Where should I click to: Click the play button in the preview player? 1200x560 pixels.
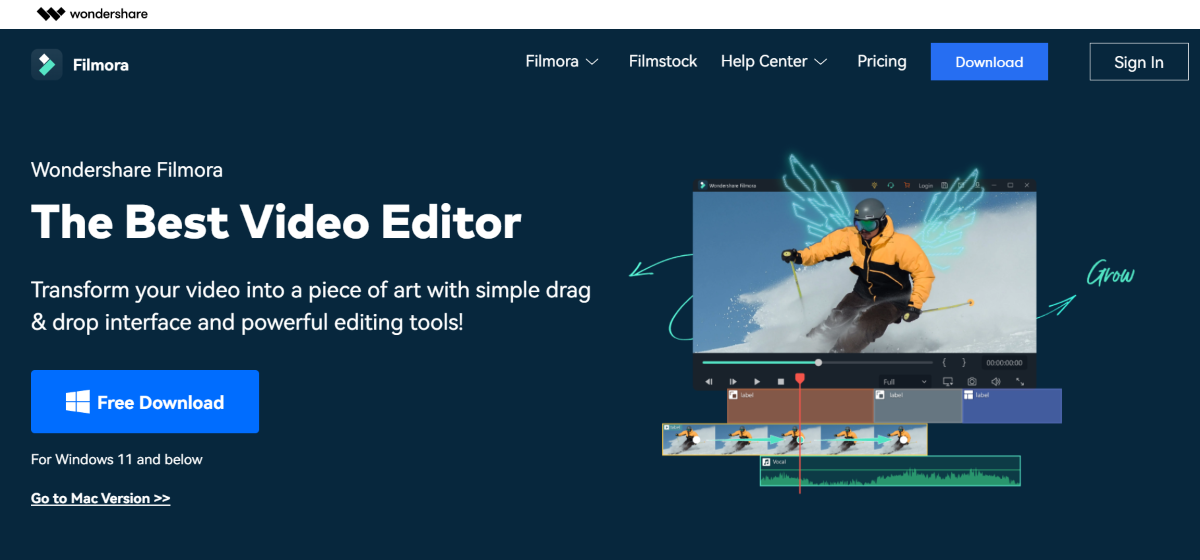point(757,381)
